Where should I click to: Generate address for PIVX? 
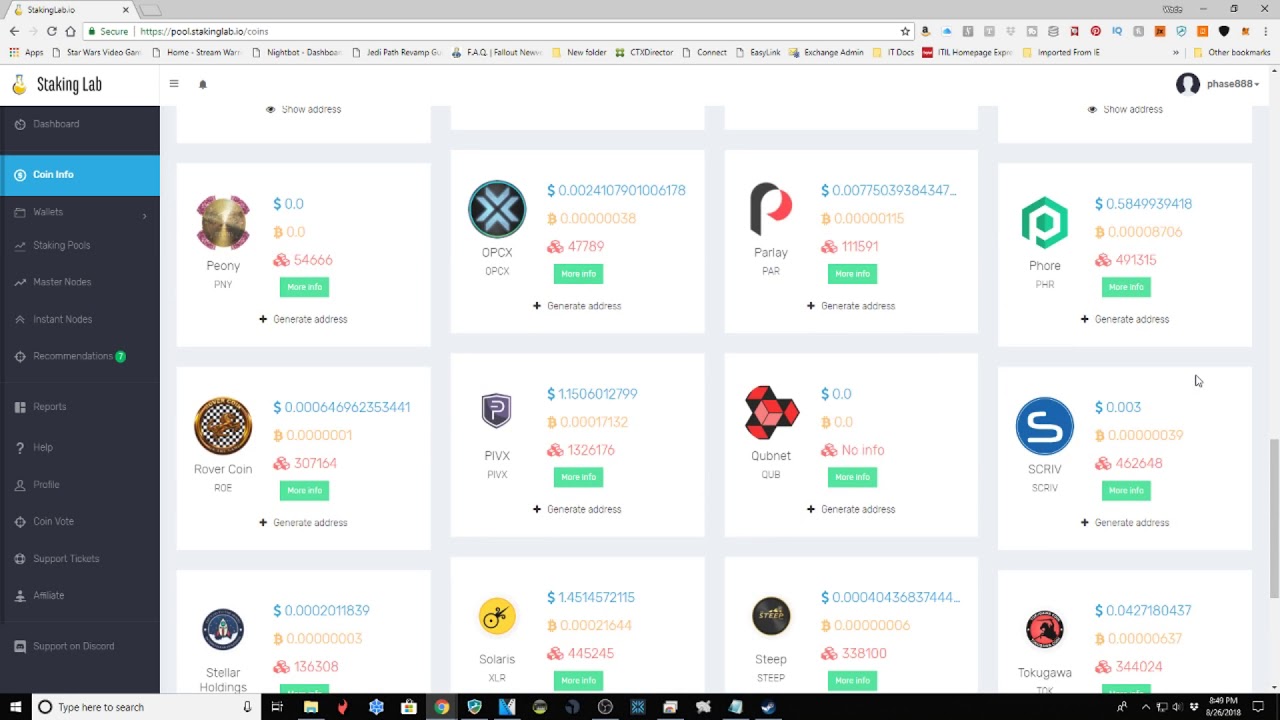pos(577,509)
